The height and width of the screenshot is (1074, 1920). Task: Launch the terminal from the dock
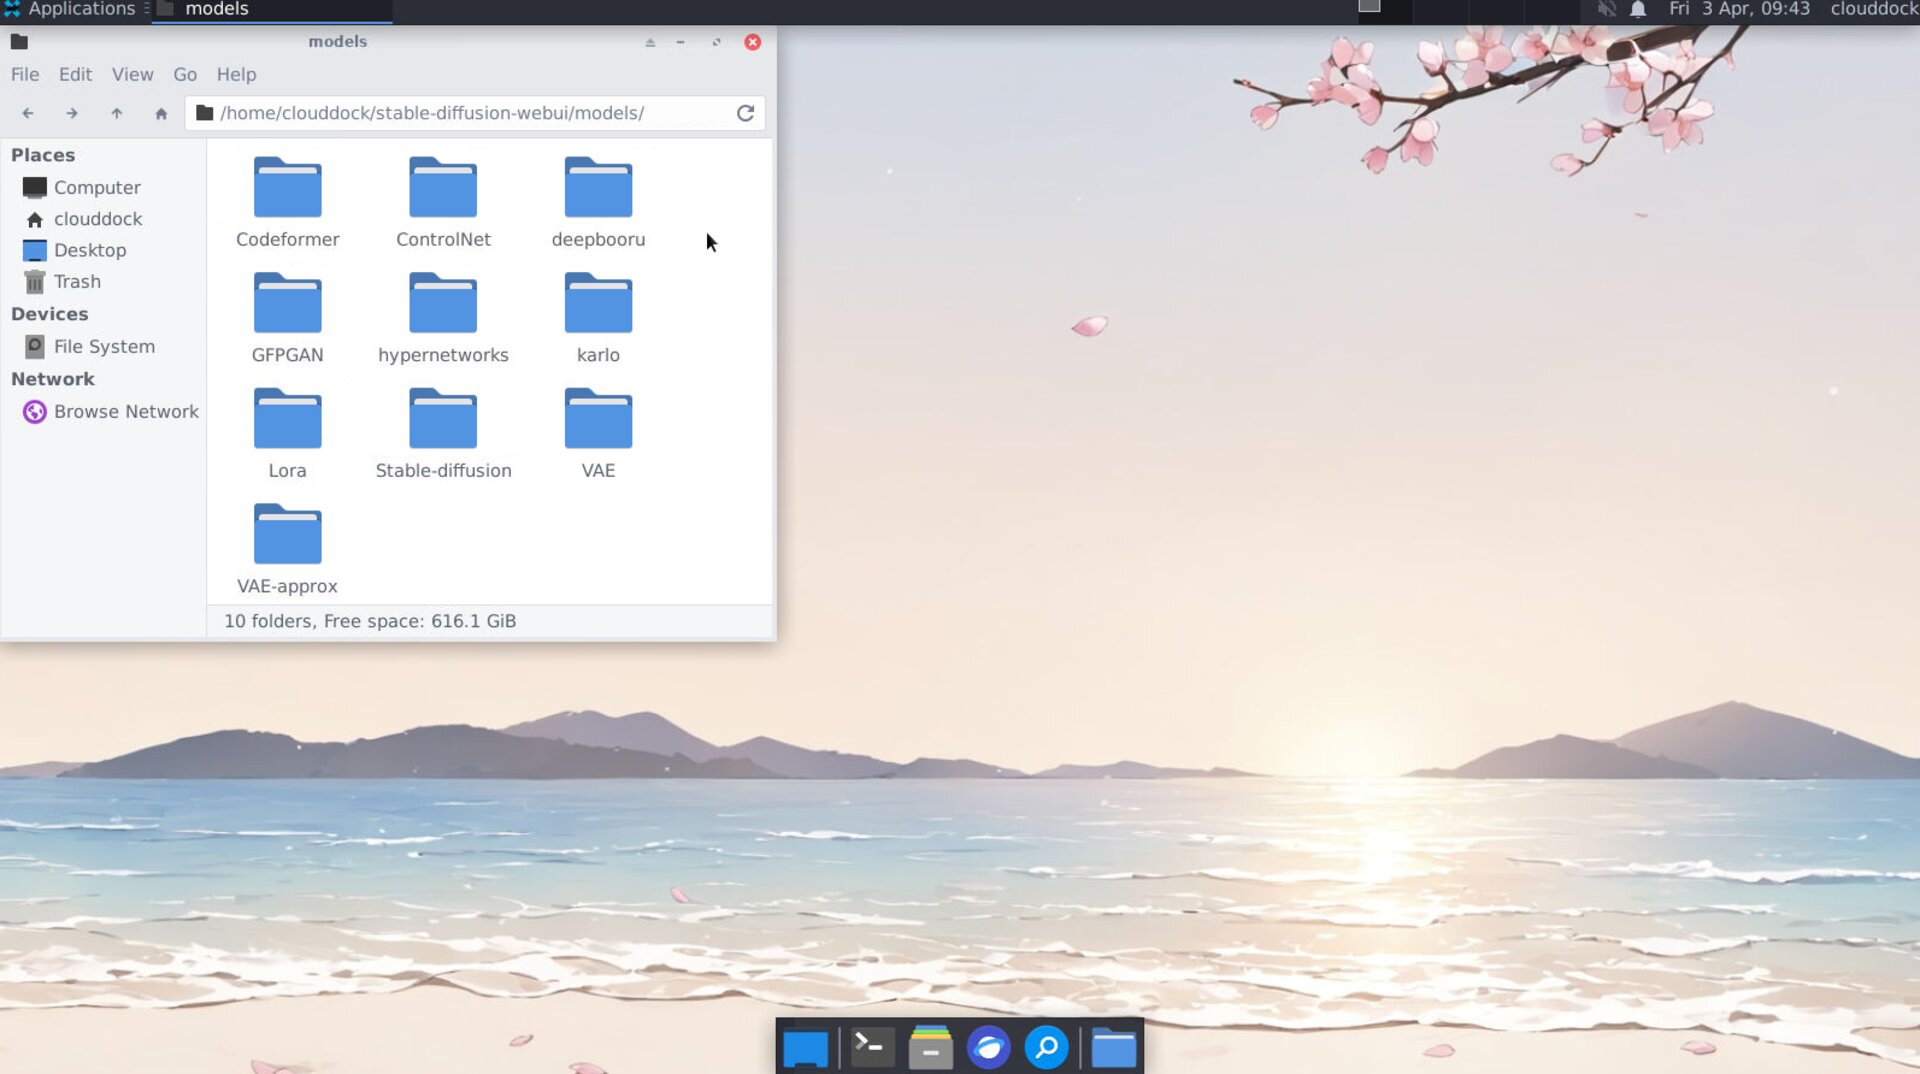pyautogui.click(x=871, y=1048)
